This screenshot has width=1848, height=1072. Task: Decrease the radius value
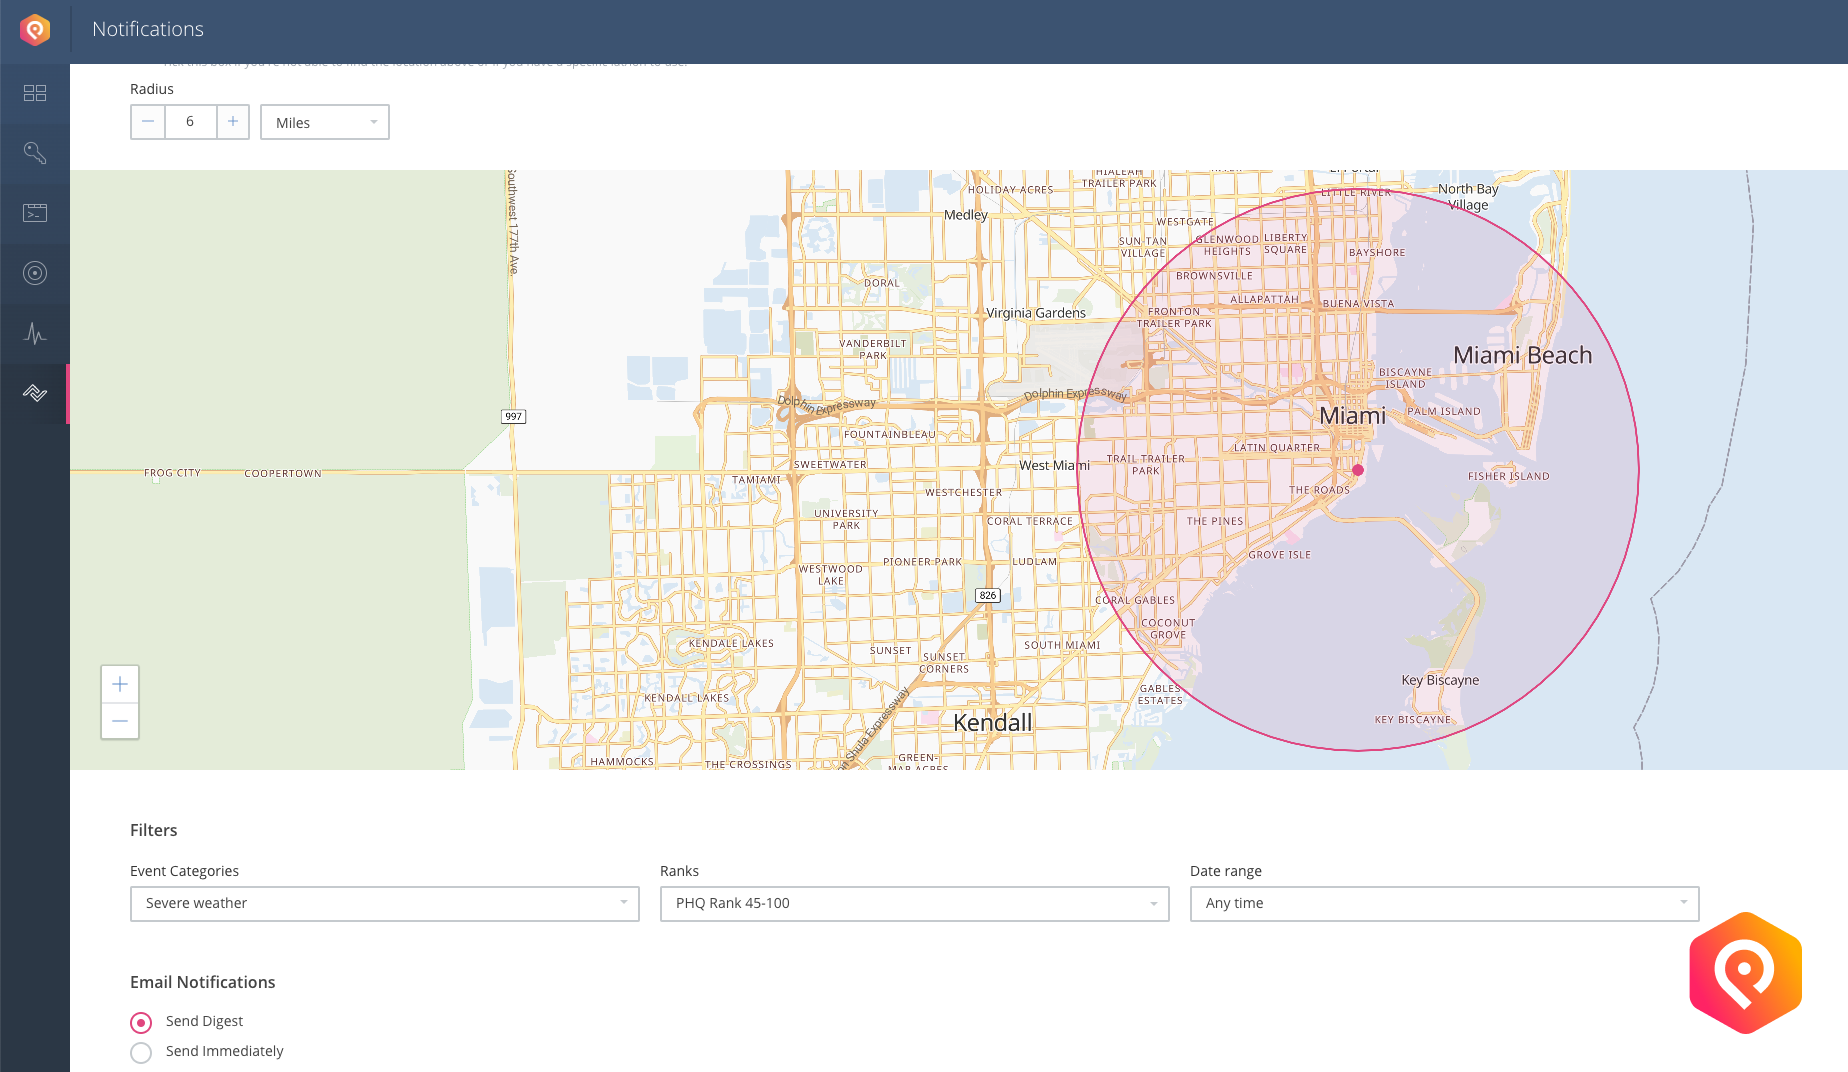[x=148, y=122]
